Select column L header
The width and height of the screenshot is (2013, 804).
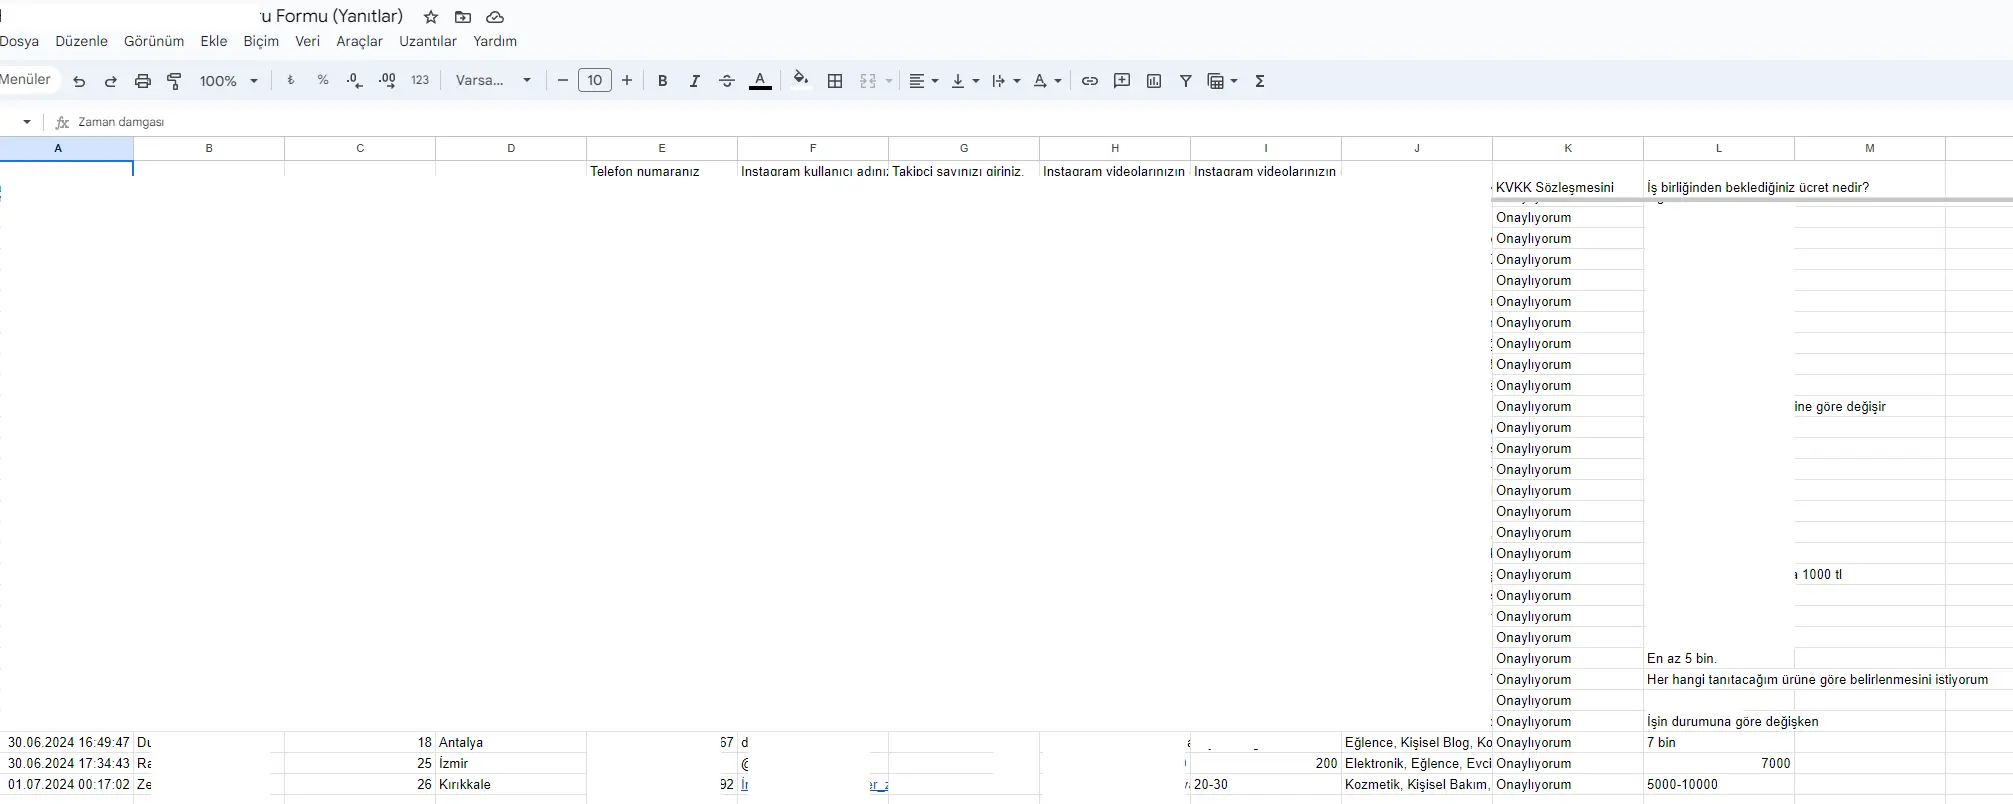[1719, 148]
